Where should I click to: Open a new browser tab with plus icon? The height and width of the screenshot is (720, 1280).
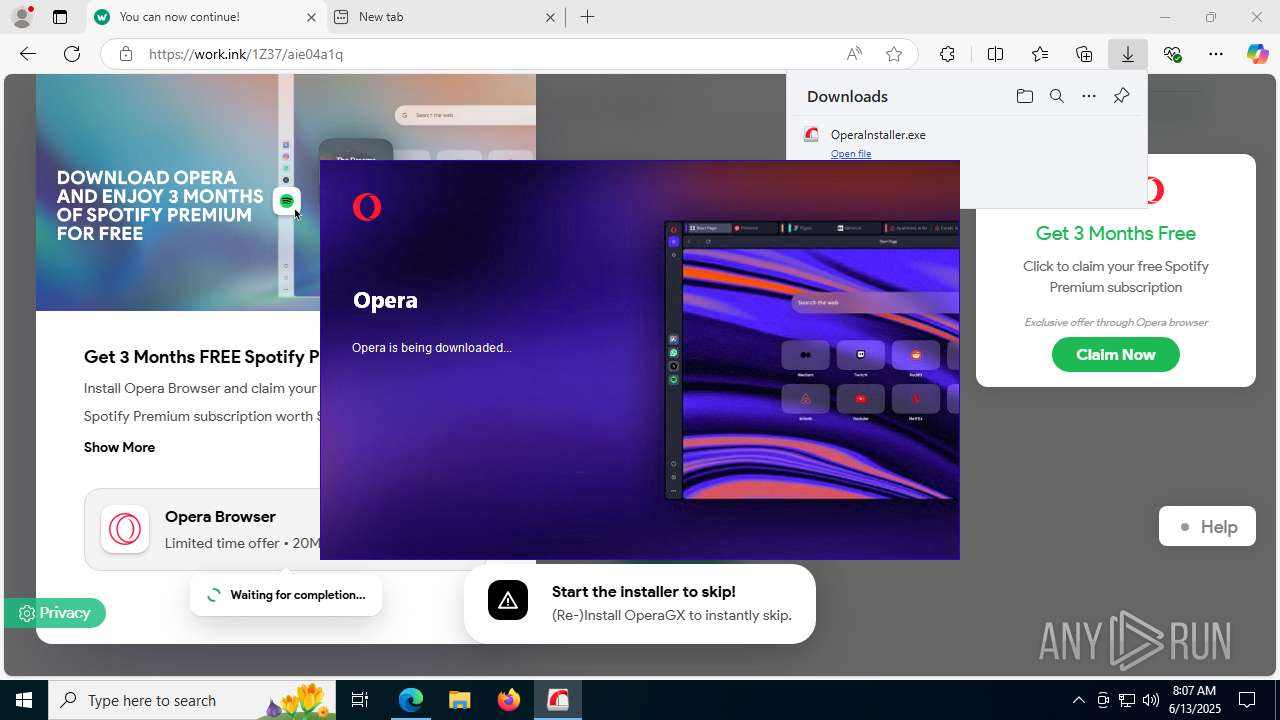(588, 17)
